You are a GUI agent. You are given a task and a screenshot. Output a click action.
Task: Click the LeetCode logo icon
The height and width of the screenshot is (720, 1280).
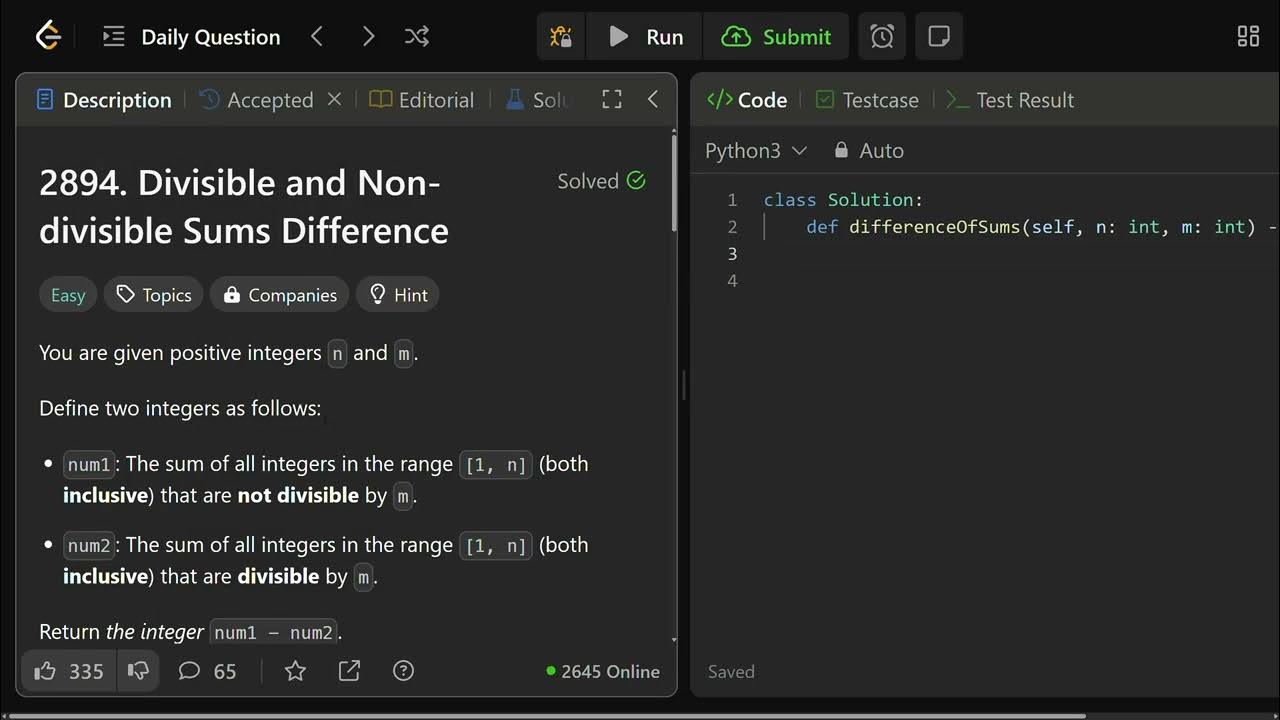[48, 37]
